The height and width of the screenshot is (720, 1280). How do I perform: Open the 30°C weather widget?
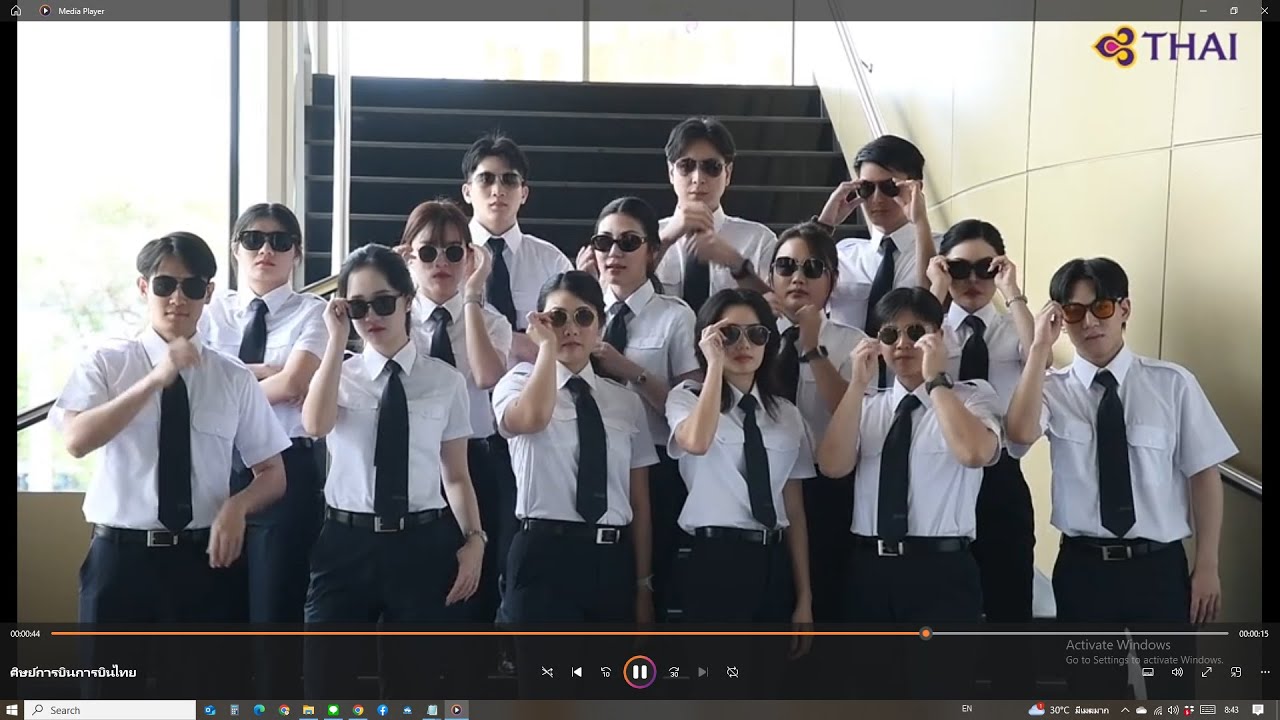tap(1069, 710)
